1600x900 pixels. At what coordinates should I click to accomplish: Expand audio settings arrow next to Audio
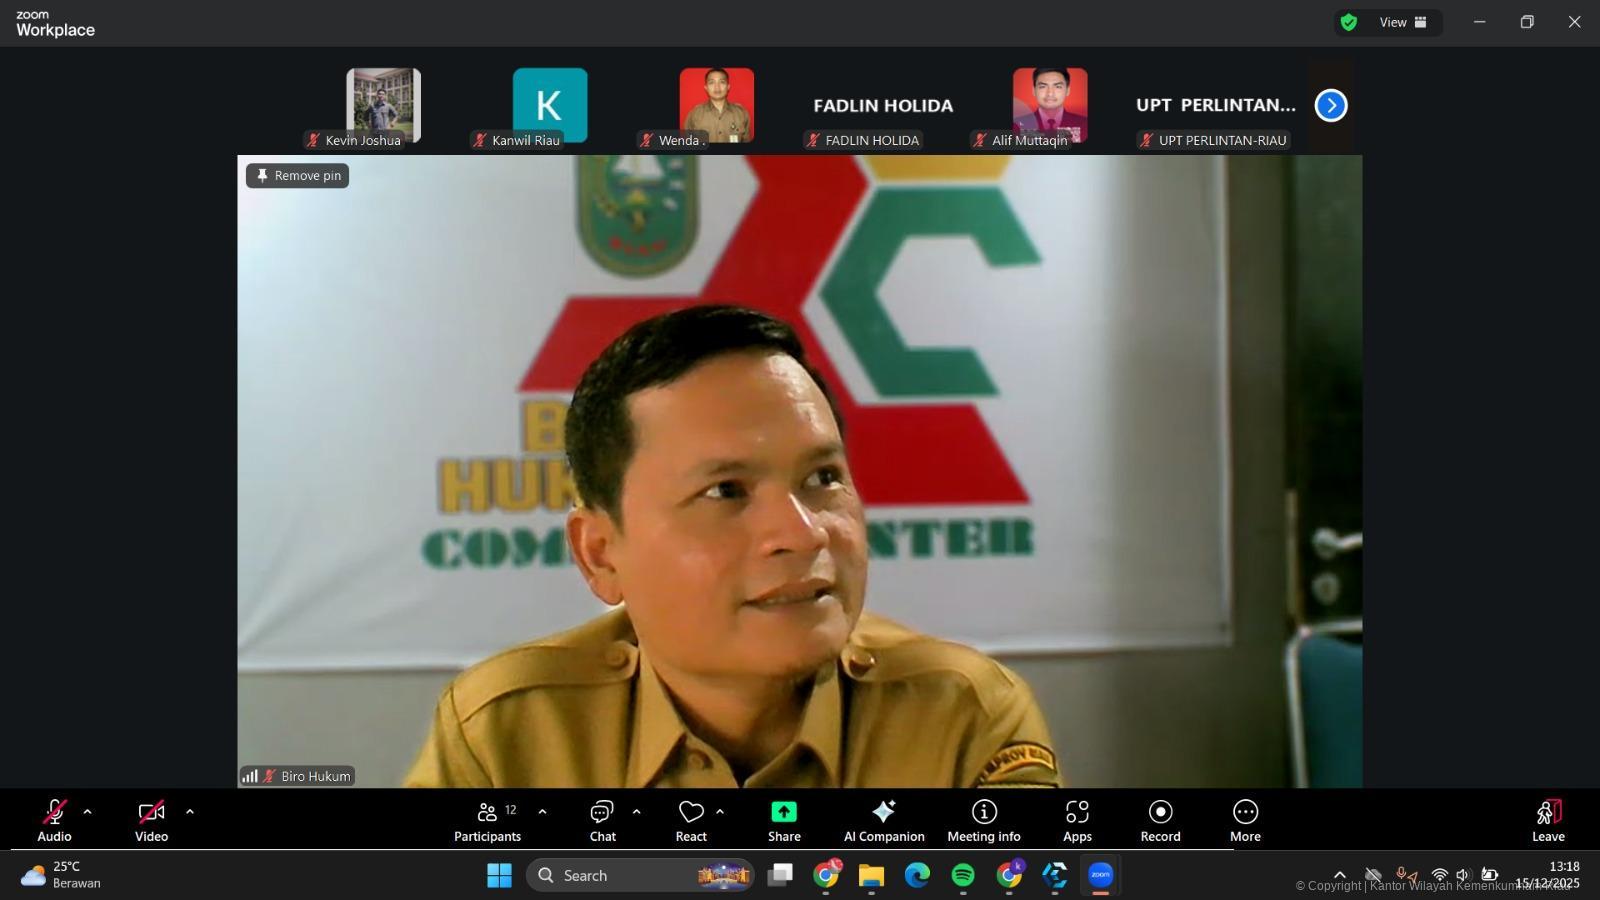click(88, 812)
